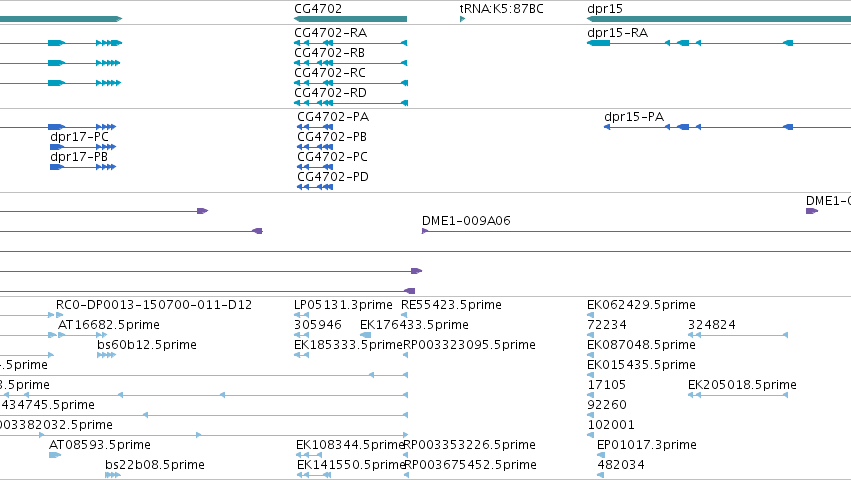Select the dpr15-RA transcript glyph
851x480 pixels.
pyautogui.click(x=719, y=43)
